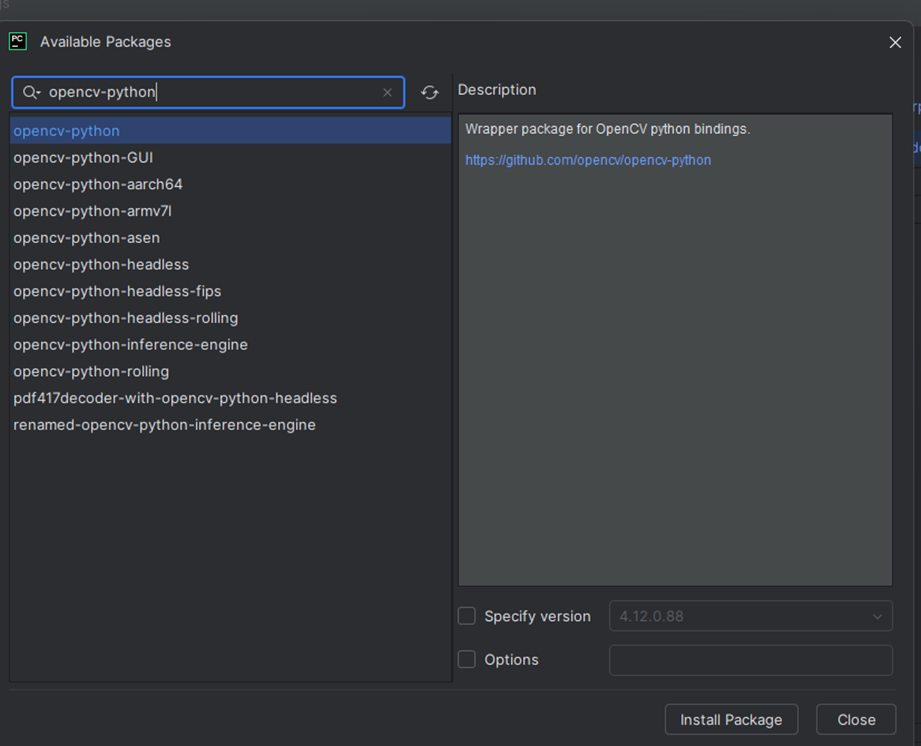Click the PyCharm logo icon in title bar
921x746 pixels.
point(18,42)
